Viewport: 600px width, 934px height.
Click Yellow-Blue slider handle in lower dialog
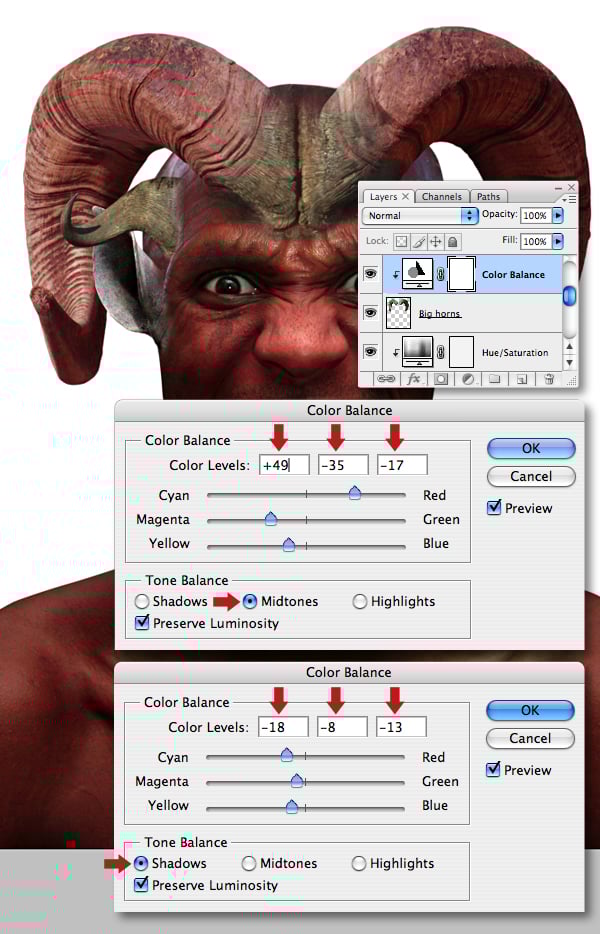pos(291,806)
